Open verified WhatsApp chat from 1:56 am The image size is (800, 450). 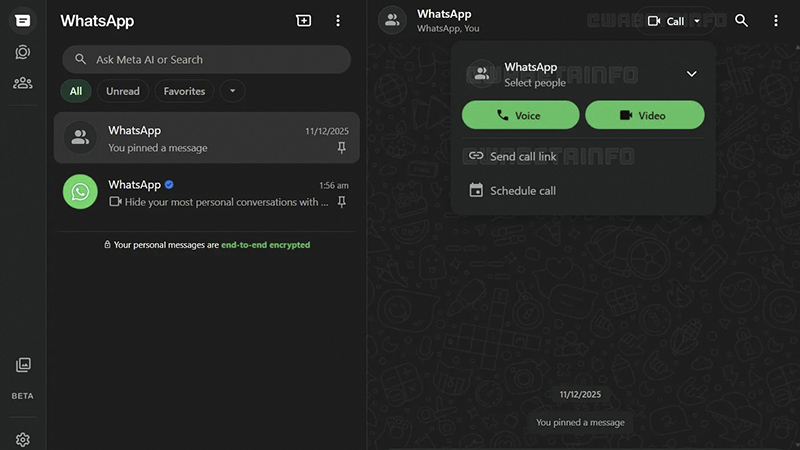click(207, 192)
